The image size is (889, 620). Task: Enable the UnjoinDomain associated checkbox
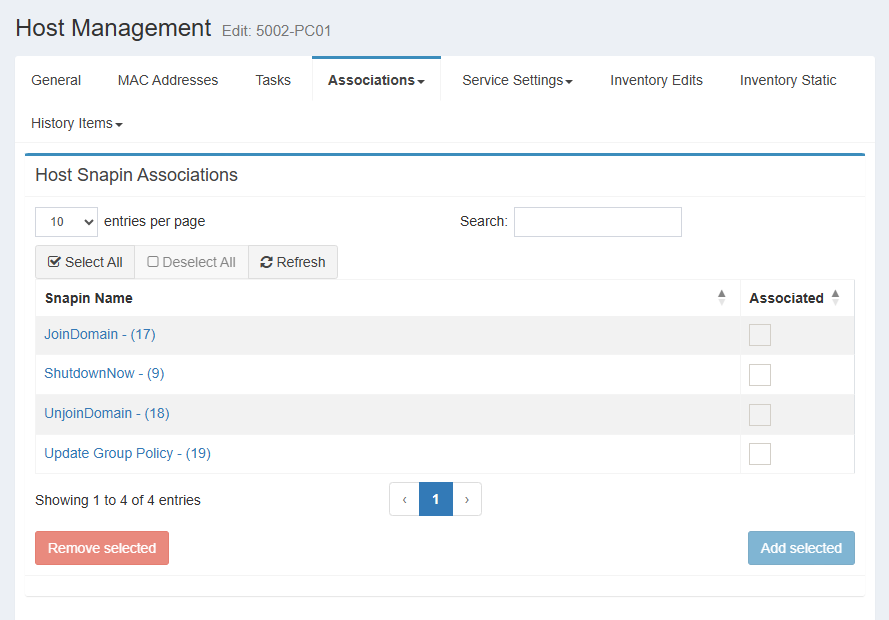pyautogui.click(x=760, y=414)
